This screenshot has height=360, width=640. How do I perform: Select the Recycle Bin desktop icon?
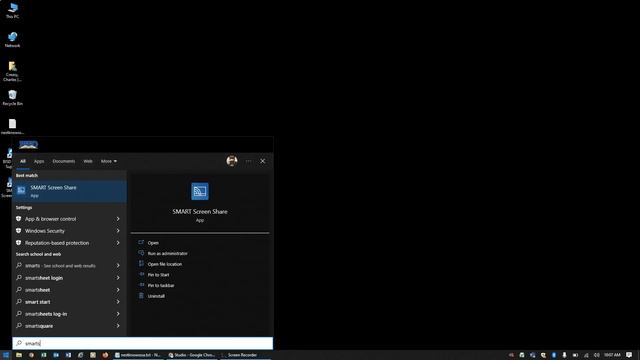coord(12,98)
